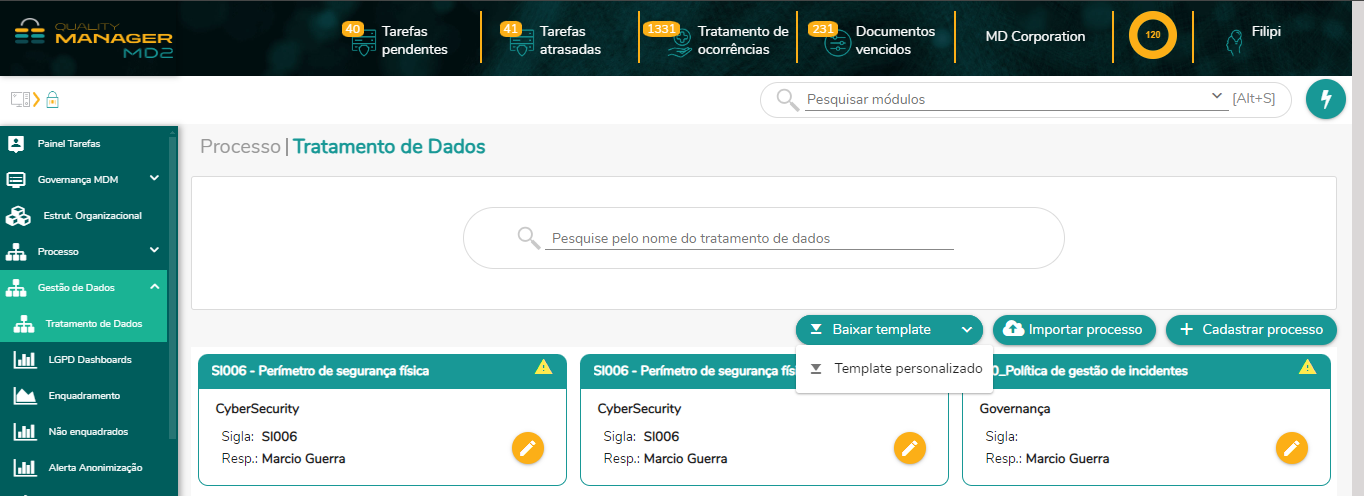The height and width of the screenshot is (496, 1364).
Task: Click the Cadastrar processo button
Action: click(1251, 329)
